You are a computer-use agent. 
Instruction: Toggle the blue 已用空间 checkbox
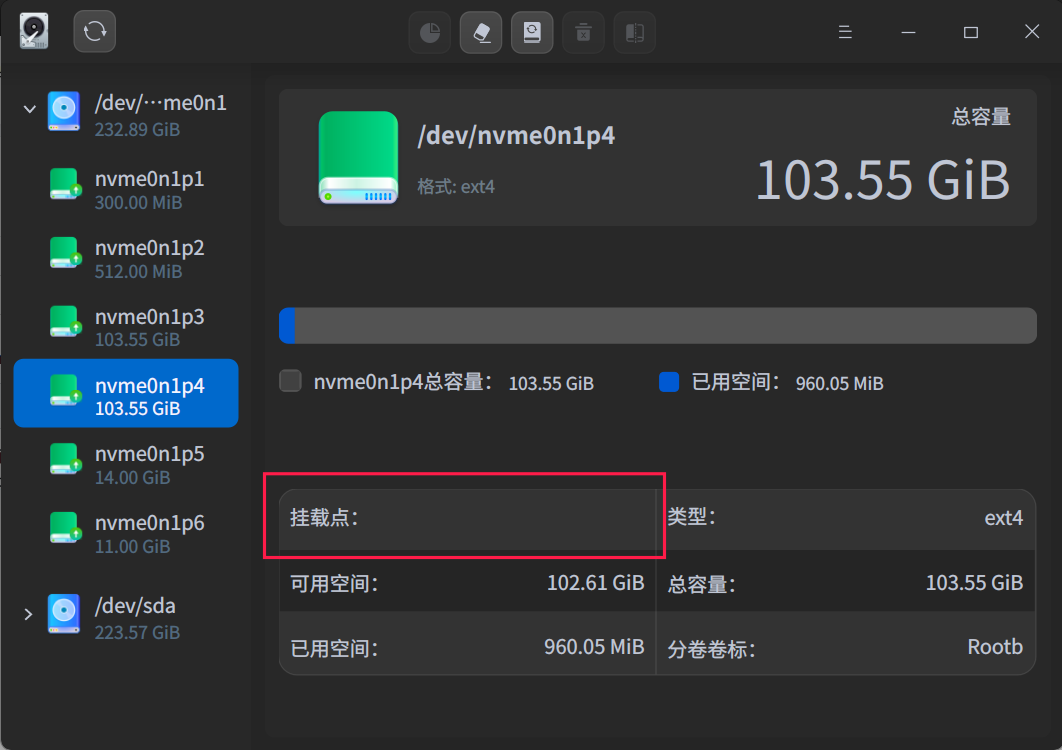[669, 381]
